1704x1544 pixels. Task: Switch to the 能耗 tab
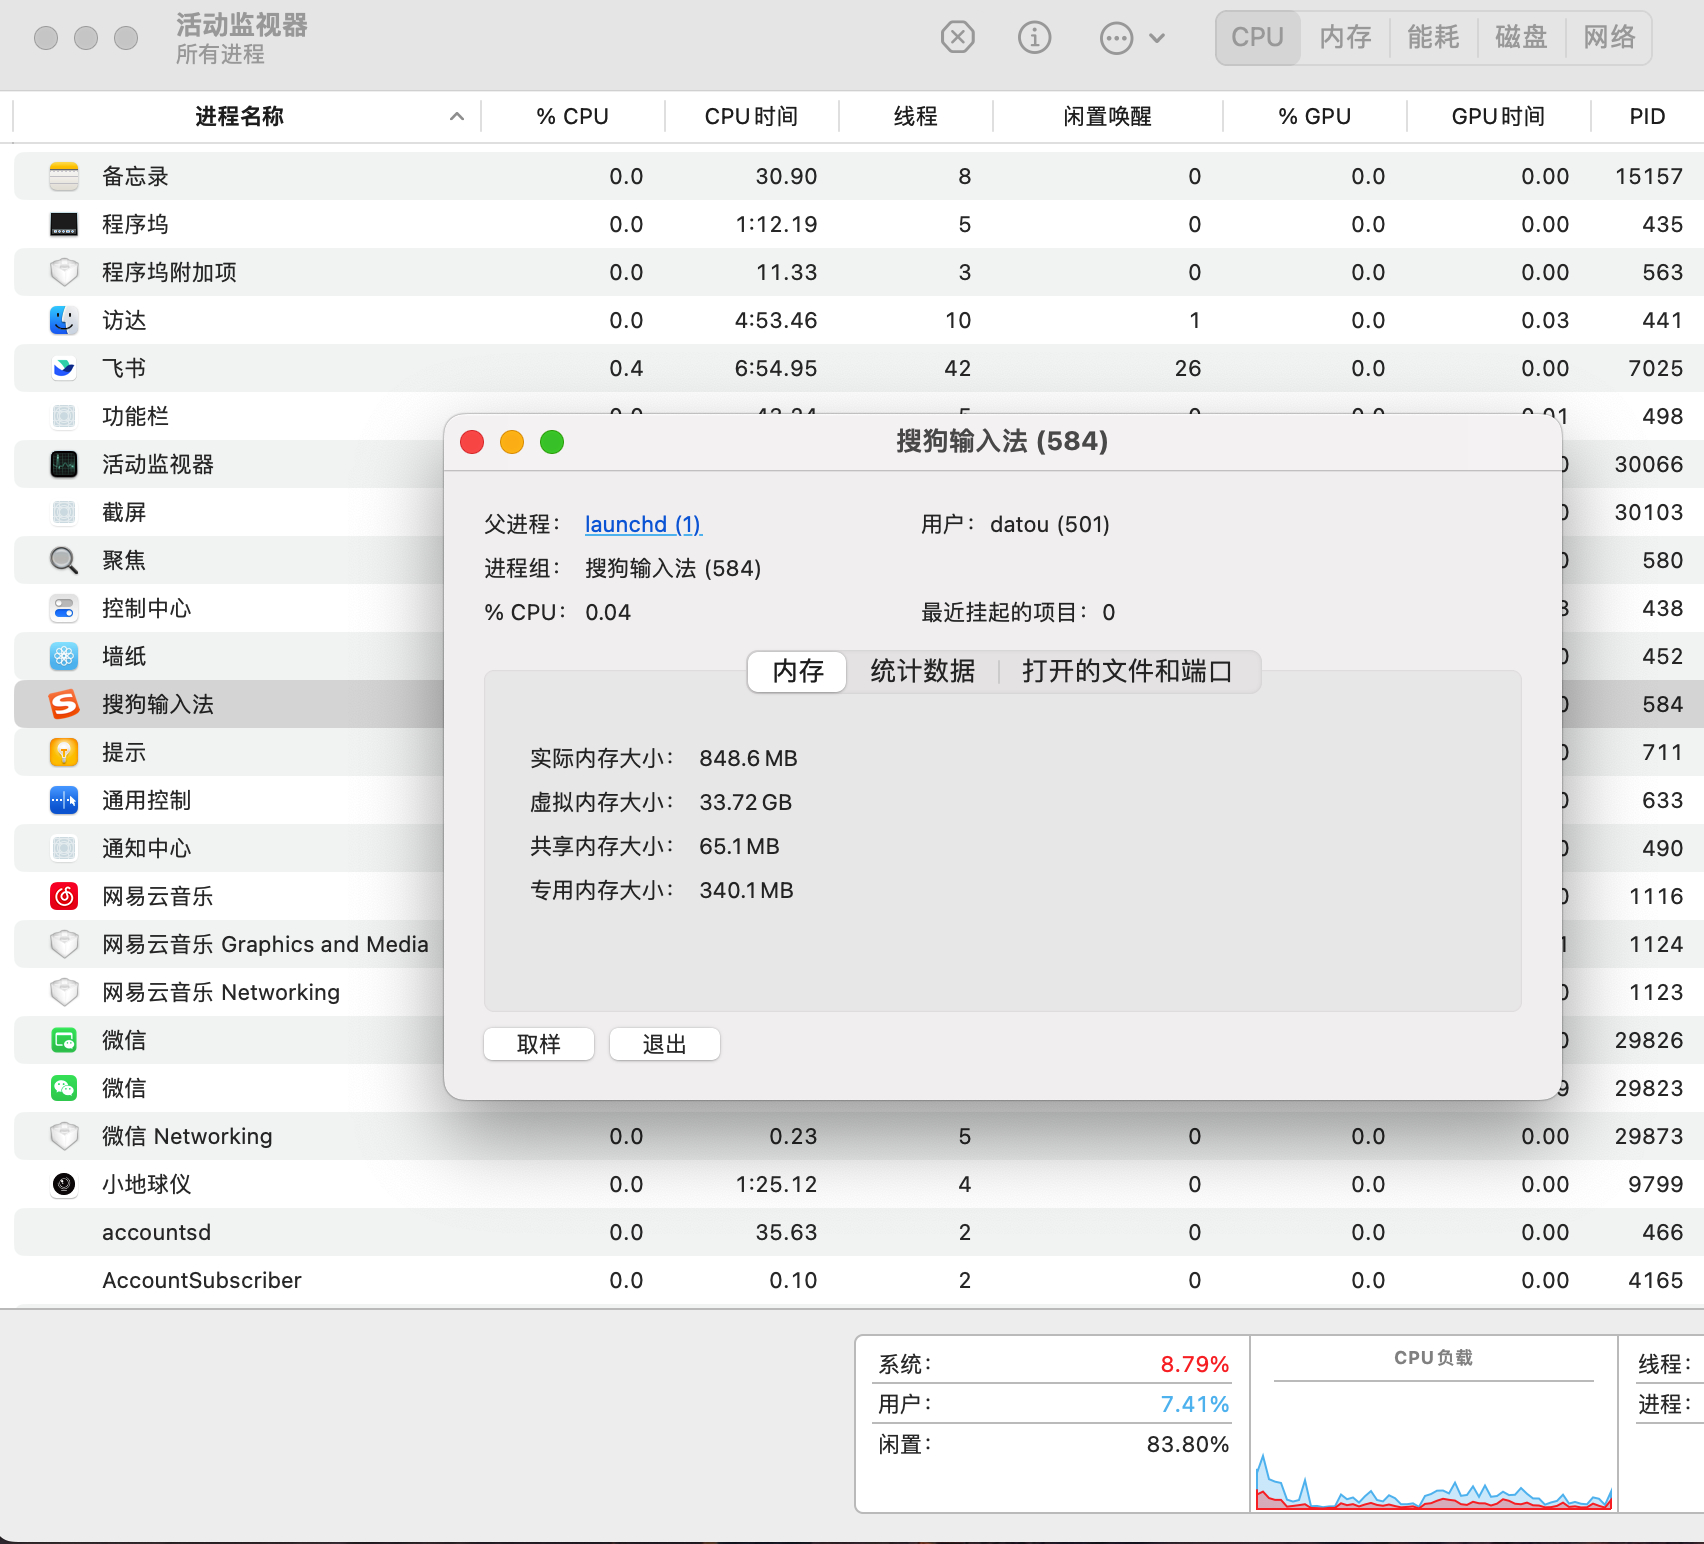click(x=1433, y=38)
